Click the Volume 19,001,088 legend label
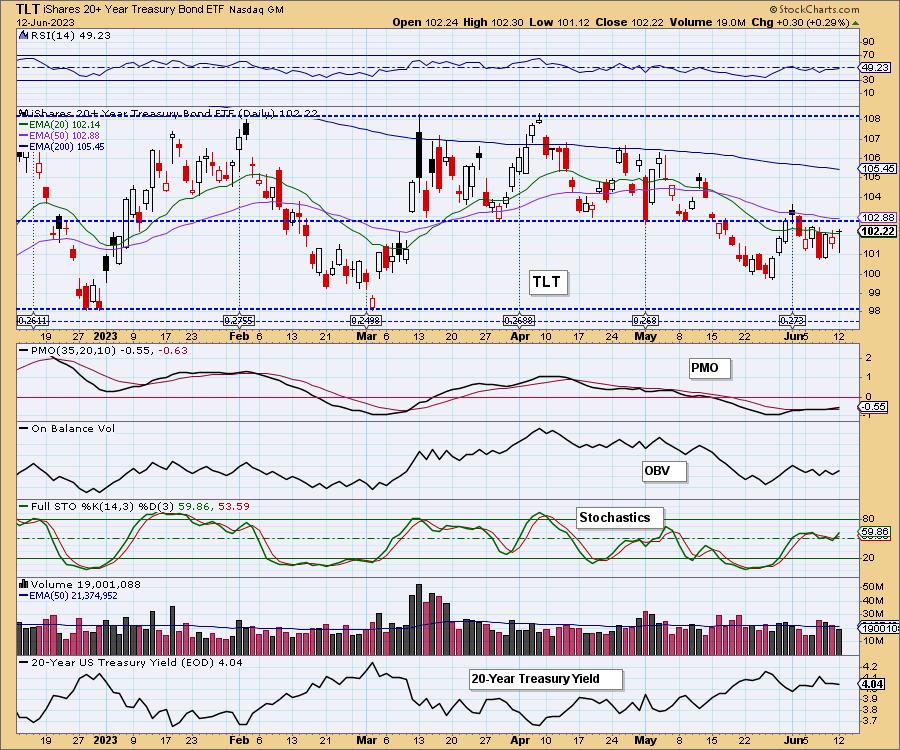 pos(86,584)
